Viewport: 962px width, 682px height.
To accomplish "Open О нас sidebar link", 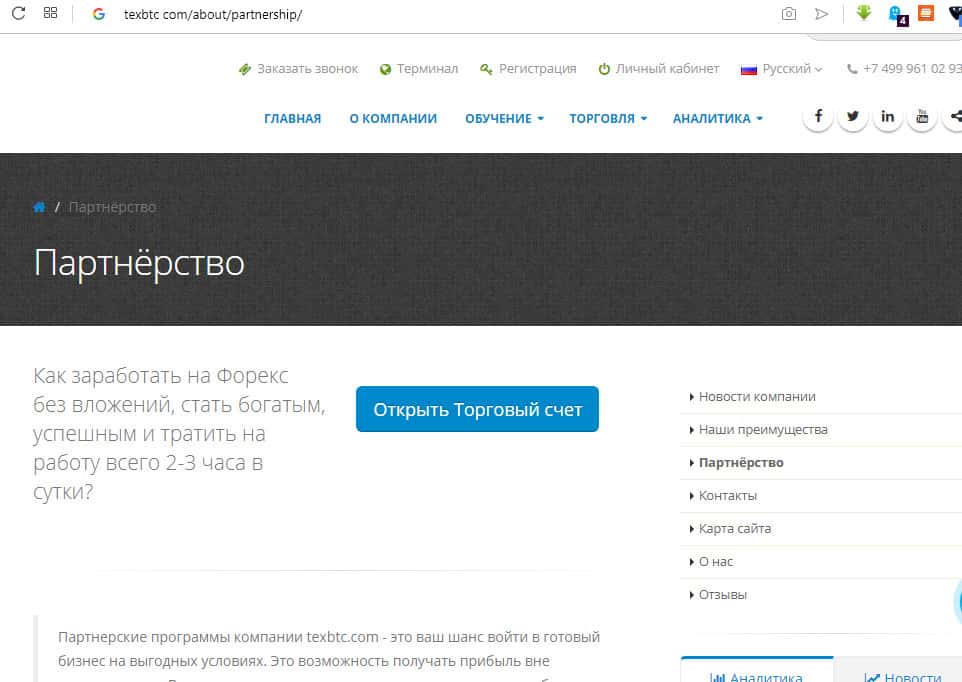I will point(715,562).
